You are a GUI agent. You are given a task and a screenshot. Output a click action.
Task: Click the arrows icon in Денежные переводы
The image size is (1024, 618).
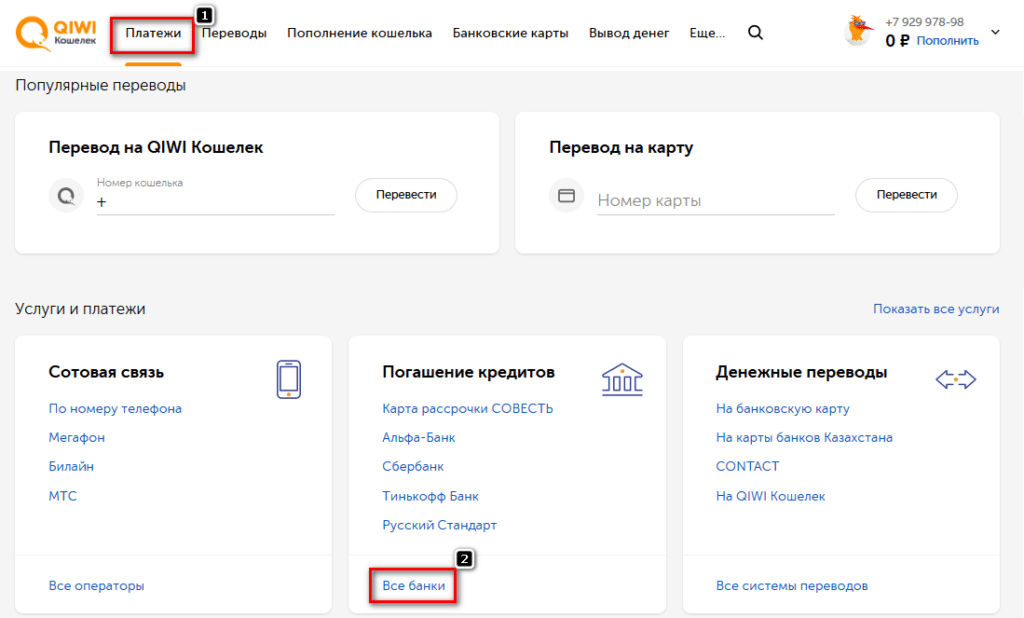[x=955, y=379]
